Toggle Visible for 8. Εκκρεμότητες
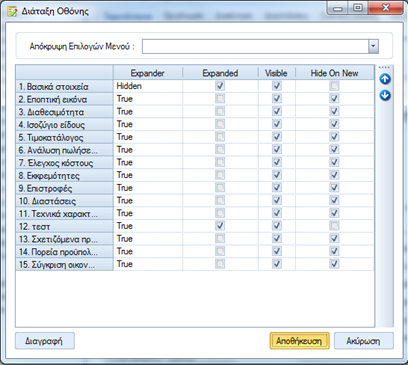Viewport: 408px width, 365px height. pyautogui.click(x=277, y=175)
